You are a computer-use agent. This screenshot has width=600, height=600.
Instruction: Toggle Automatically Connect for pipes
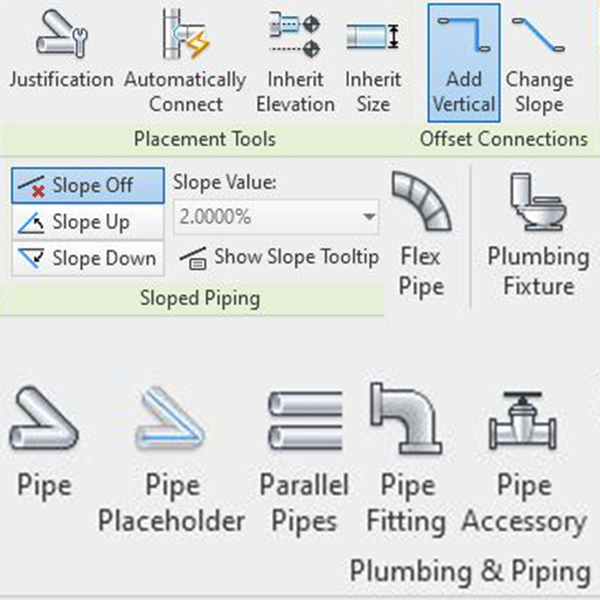click(185, 61)
